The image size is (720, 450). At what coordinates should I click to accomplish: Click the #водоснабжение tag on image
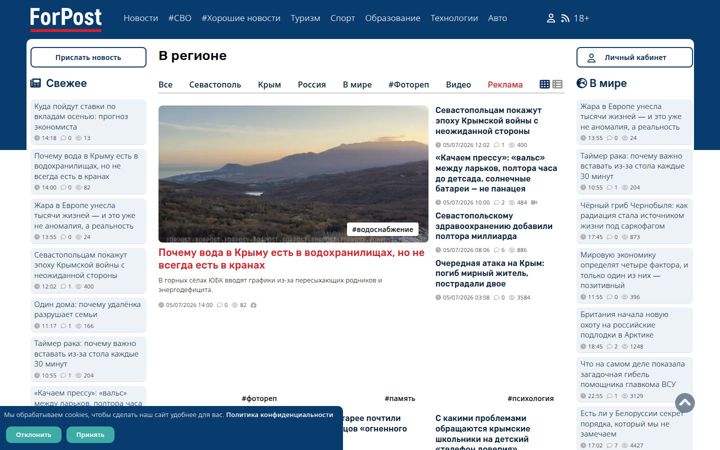(x=382, y=229)
